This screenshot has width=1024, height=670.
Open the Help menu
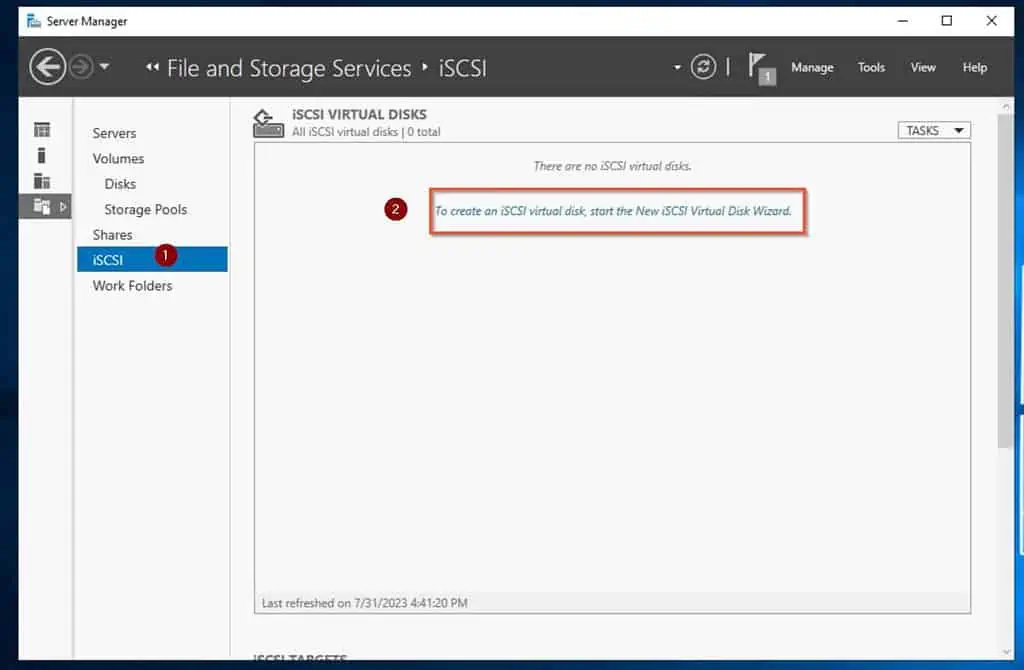click(974, 67)
